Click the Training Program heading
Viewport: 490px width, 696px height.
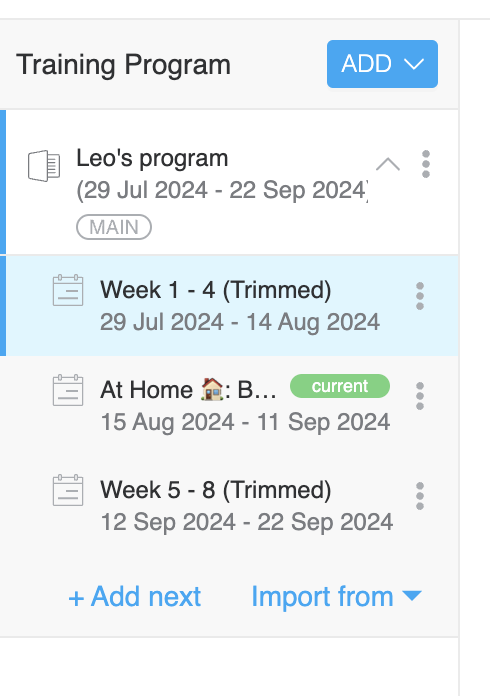pos(123,65)
